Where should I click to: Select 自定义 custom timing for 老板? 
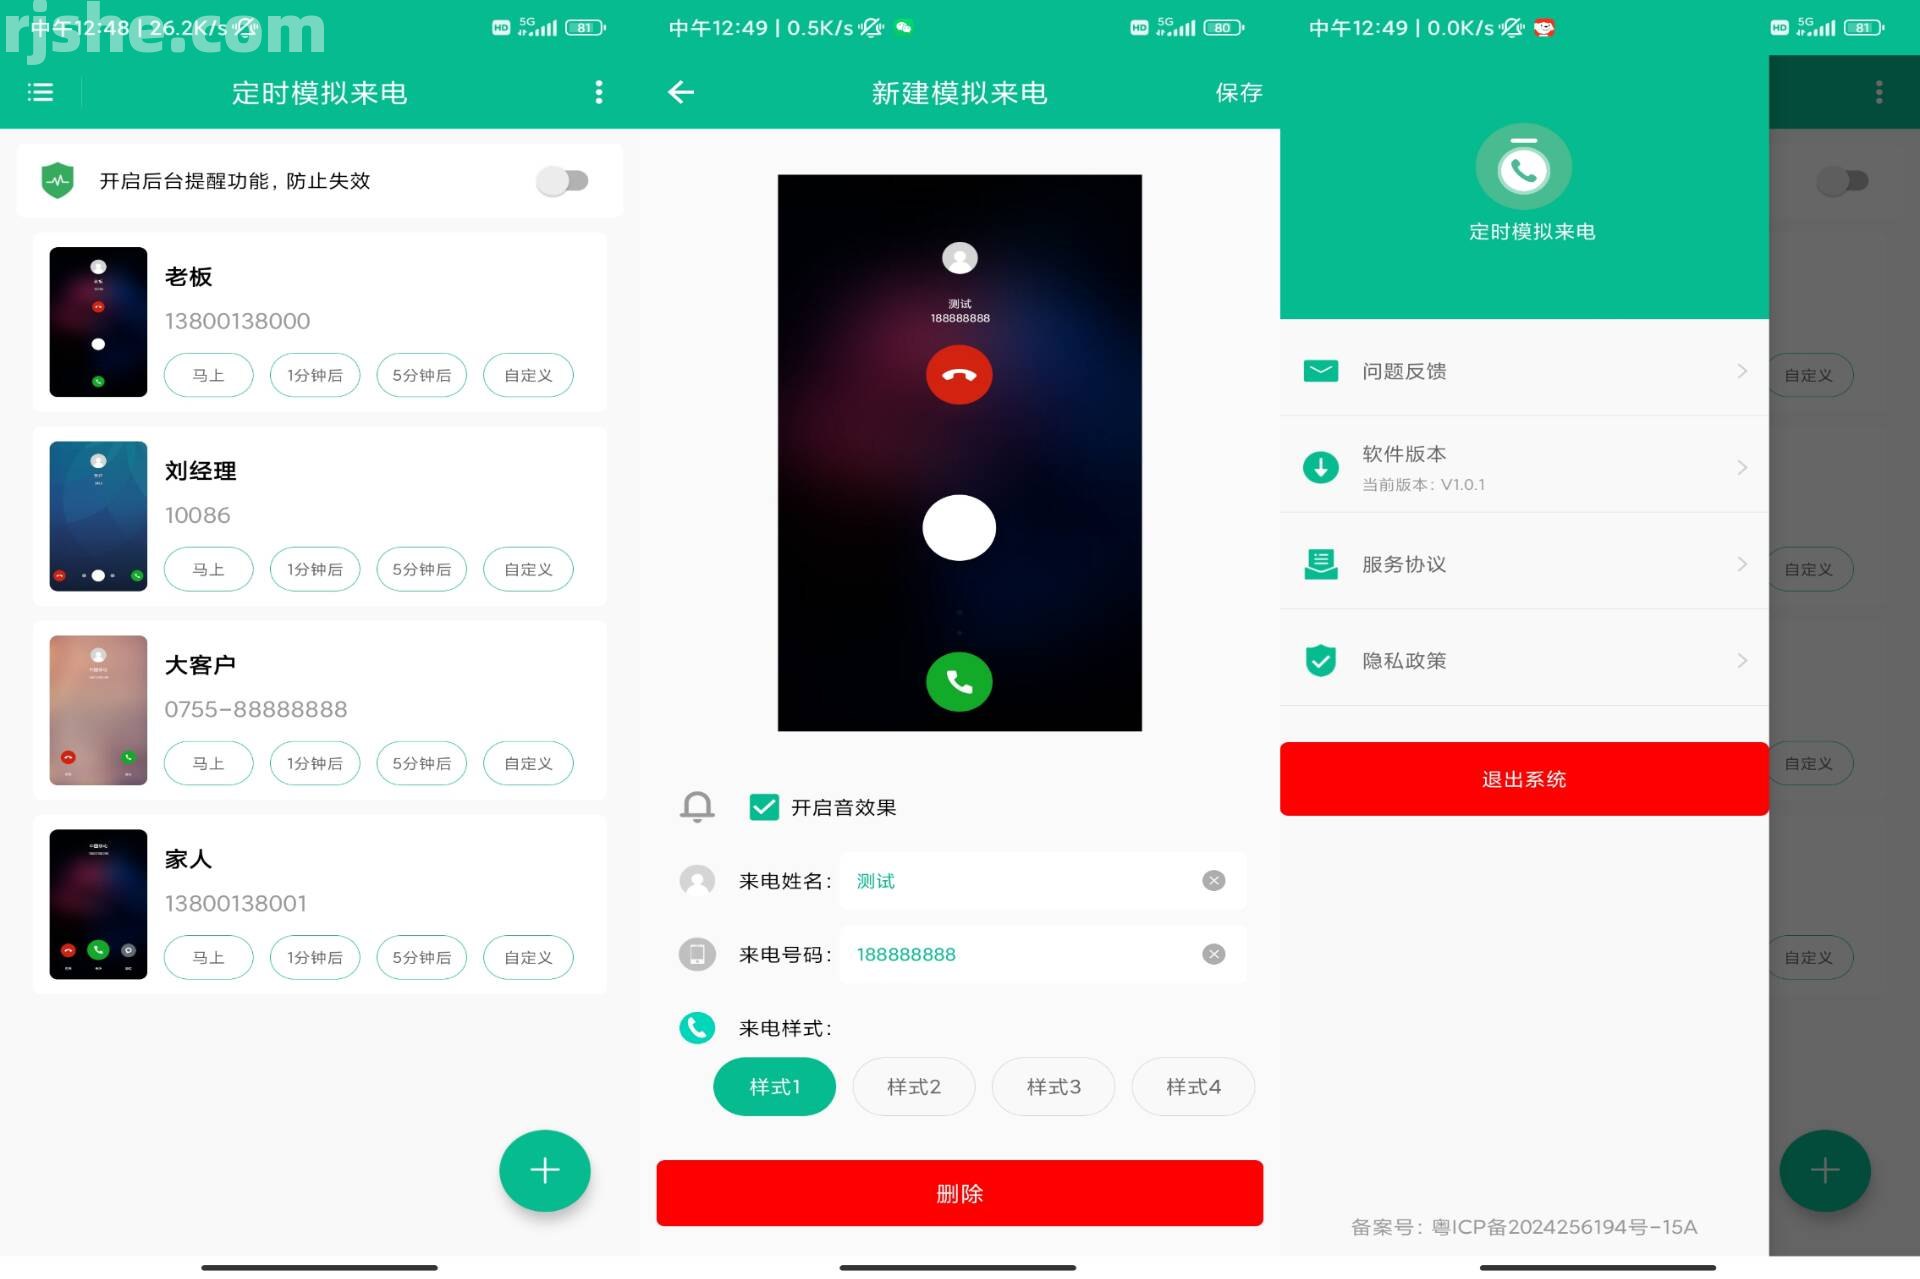pyautogui.click(x=530, y=374)
